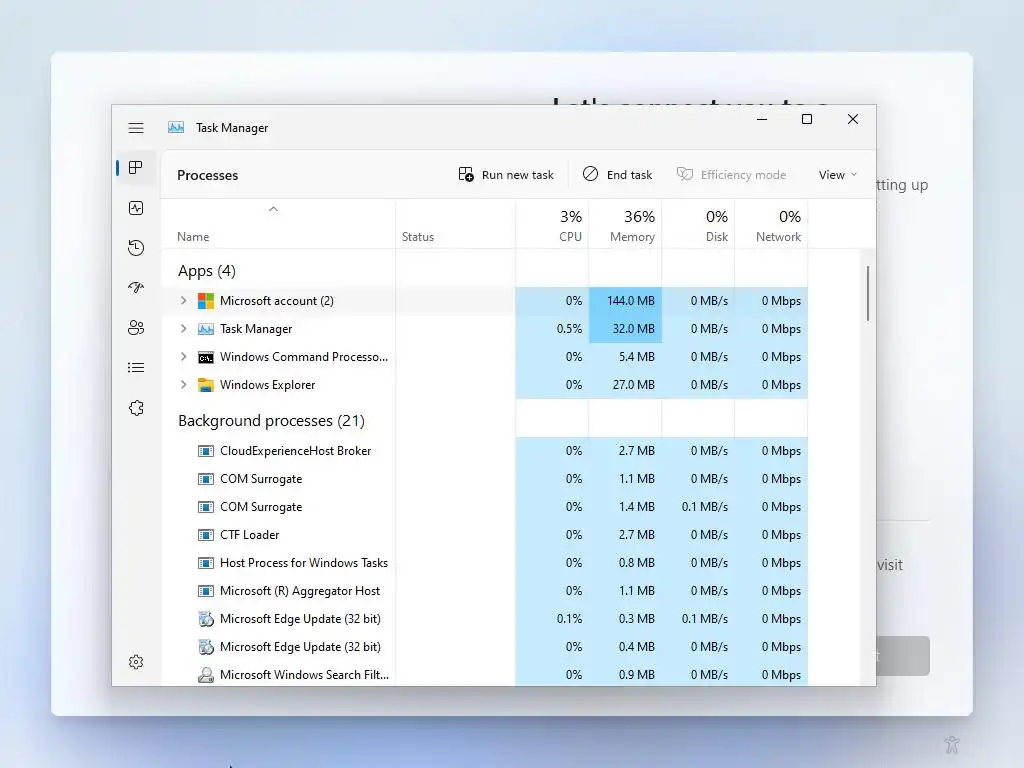Select the CloudExperienceHost Broker row

pos(485,451)
